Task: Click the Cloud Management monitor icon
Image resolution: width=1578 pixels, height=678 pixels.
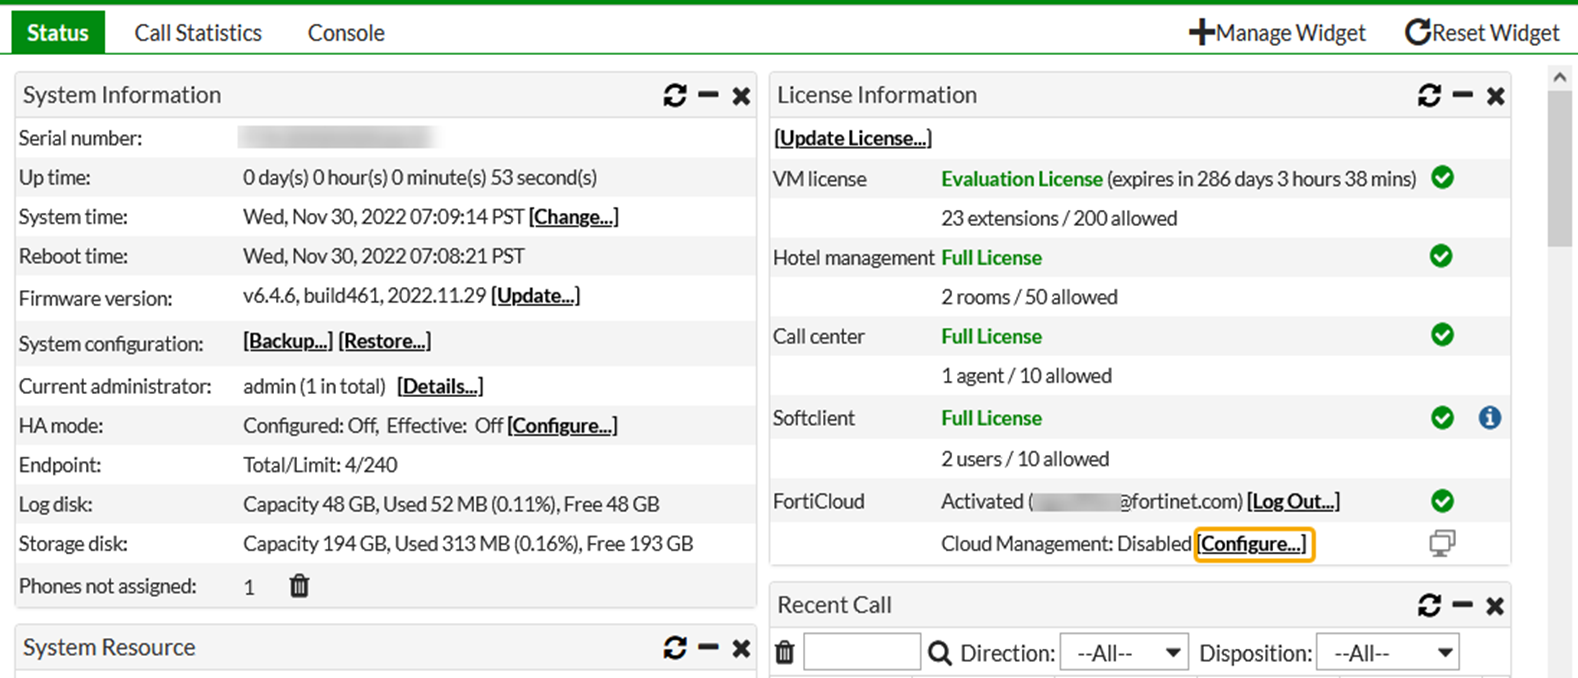Action: (x=1442, y=543)
